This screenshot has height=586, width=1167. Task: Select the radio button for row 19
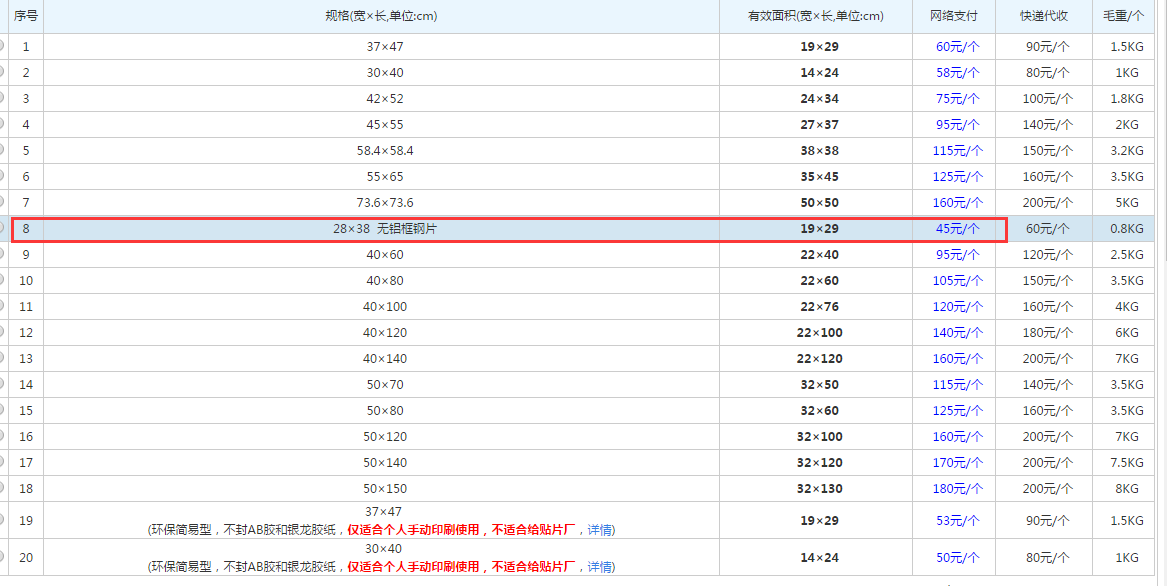pyautogui.click(x=3, y=520)
